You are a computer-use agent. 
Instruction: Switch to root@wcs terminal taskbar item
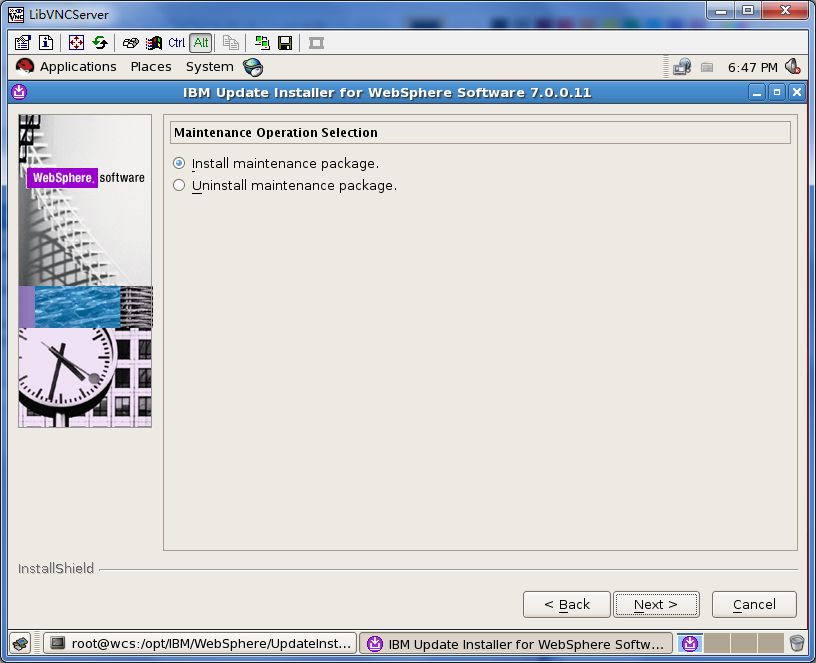click(200, 644)
